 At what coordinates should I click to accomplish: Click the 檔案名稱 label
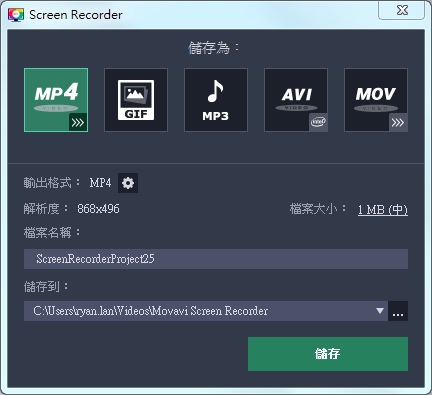tap(52, 232)
